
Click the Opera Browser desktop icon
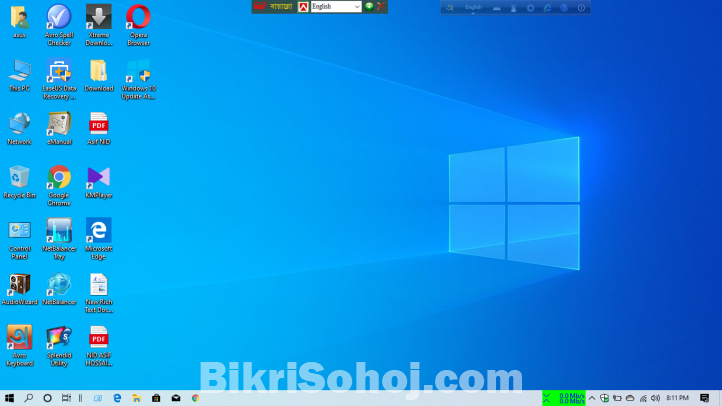tap(138, 18)
